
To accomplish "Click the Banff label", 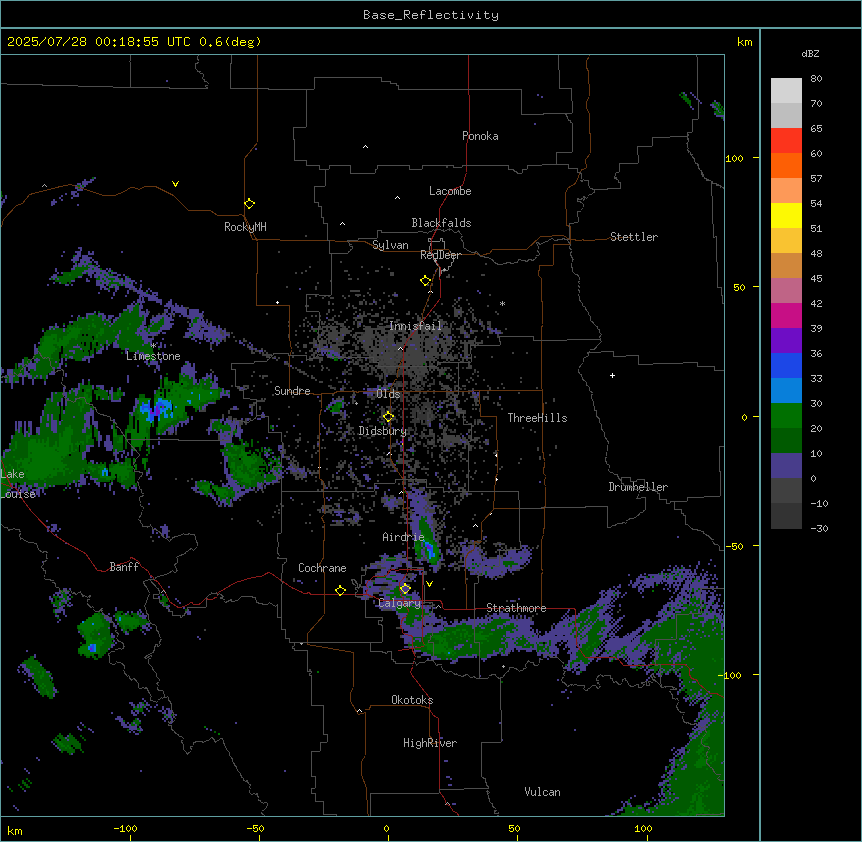I will (124, 567).
